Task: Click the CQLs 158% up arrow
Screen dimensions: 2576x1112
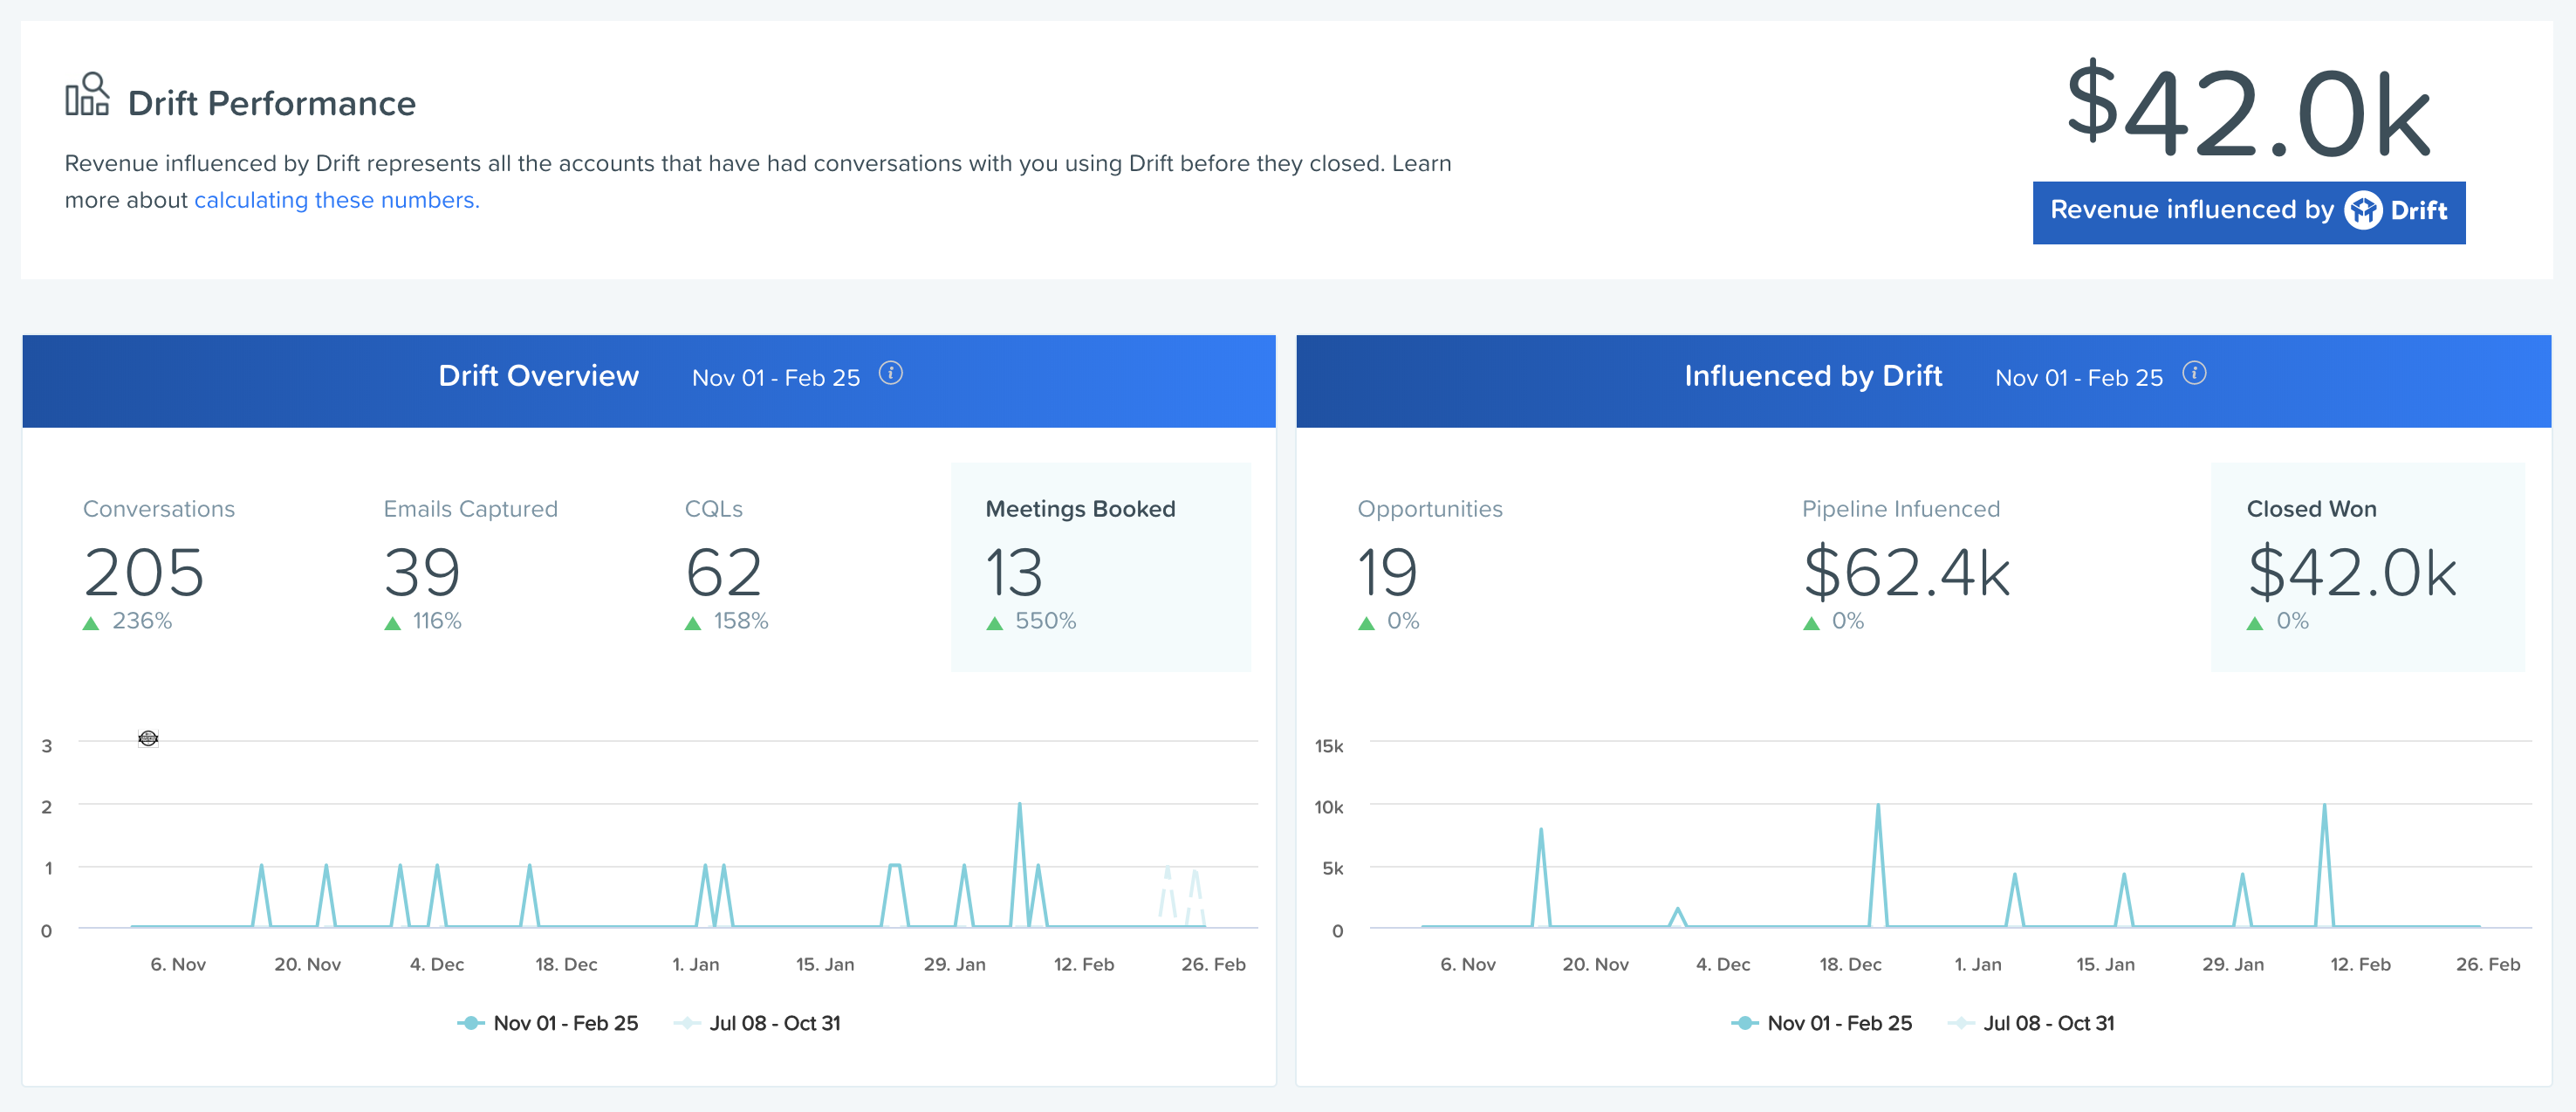Action: (x=693, y=623)
